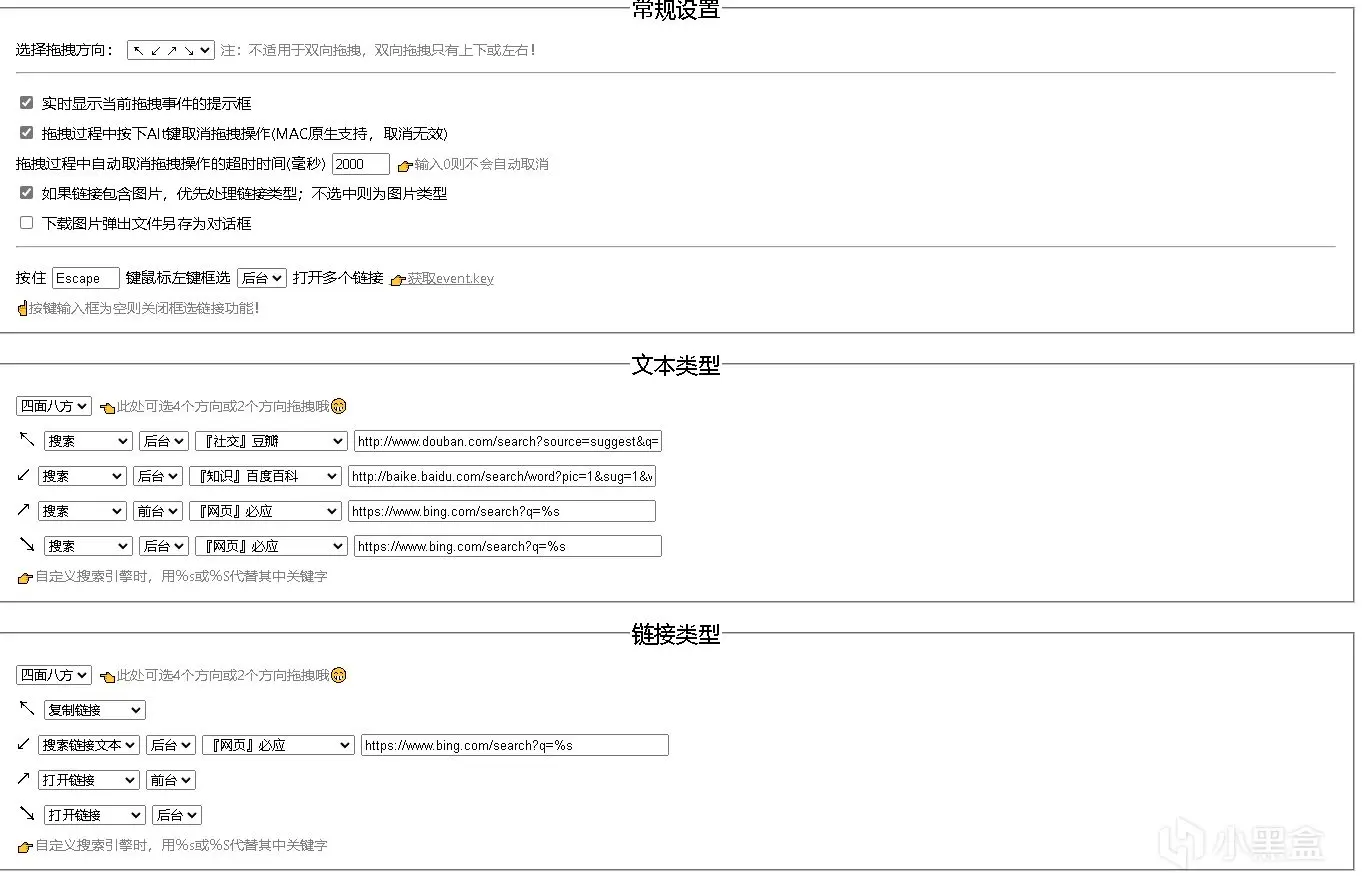This screenshot has height=892, width=1364.
Task: Open 『网页』必应 dropdown in 文本类型 ↗ row
Action: coord(265,511)
